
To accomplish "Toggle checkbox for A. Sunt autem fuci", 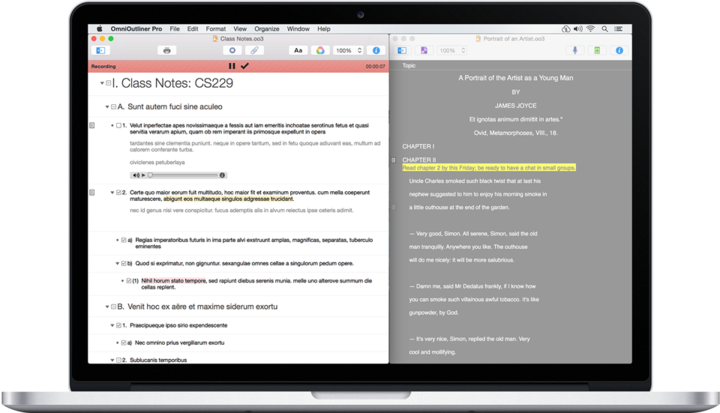I will point(113,107).
